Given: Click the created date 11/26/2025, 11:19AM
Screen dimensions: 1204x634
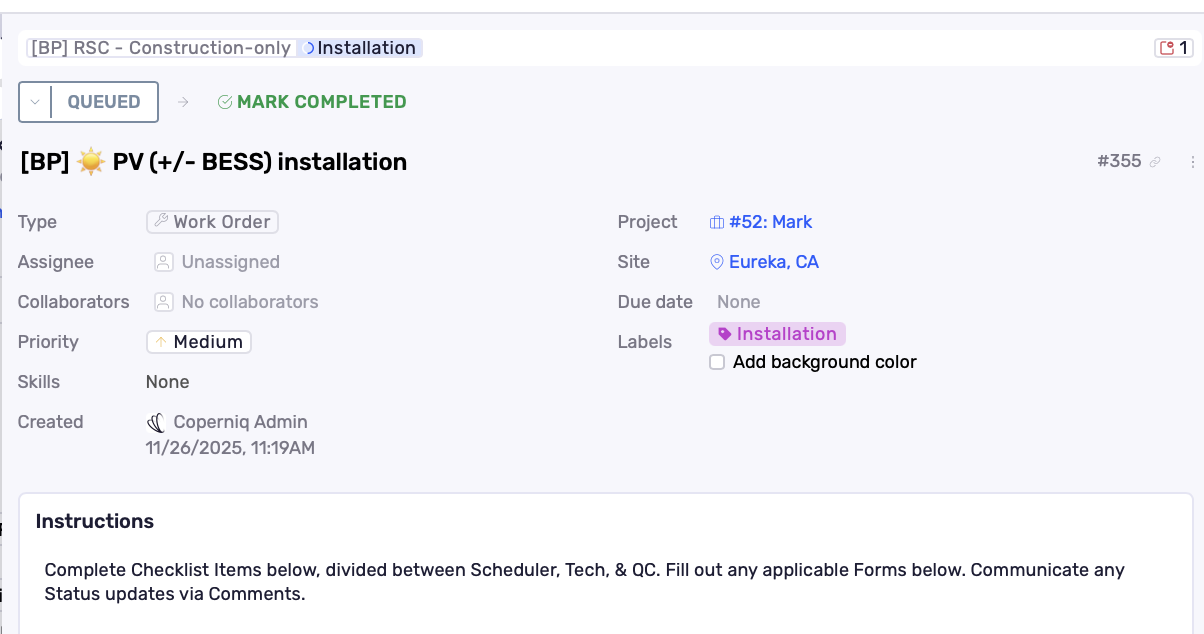Looking at the screenshot, I should pos(230,448).
